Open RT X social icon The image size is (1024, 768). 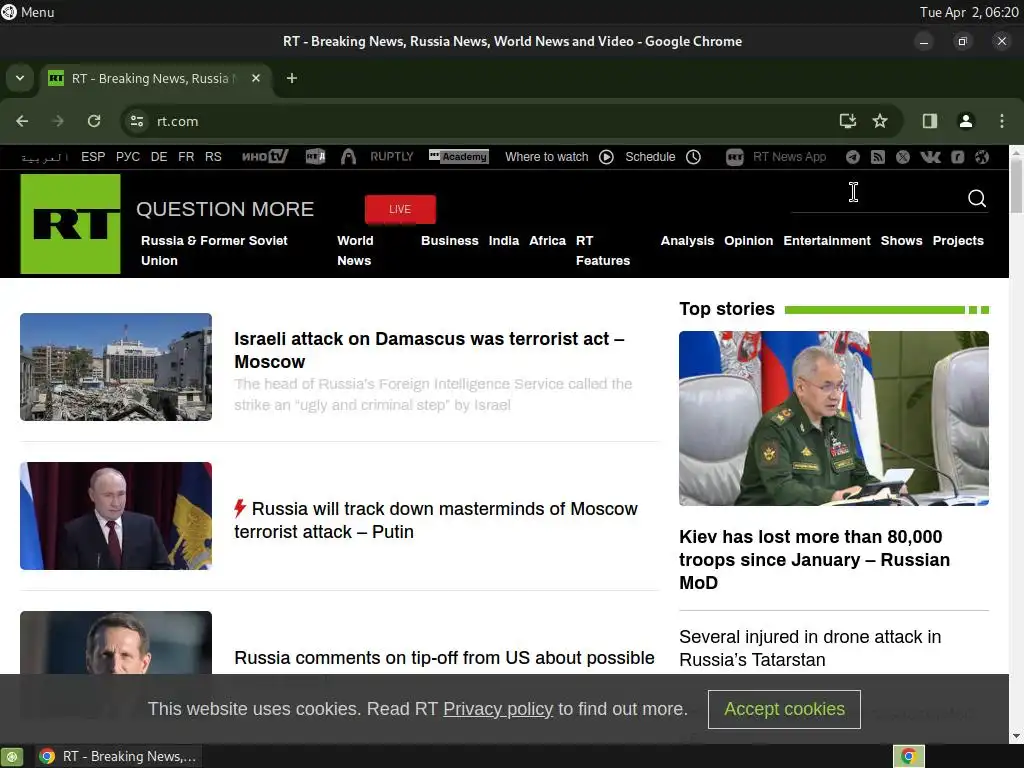point(903,157)
